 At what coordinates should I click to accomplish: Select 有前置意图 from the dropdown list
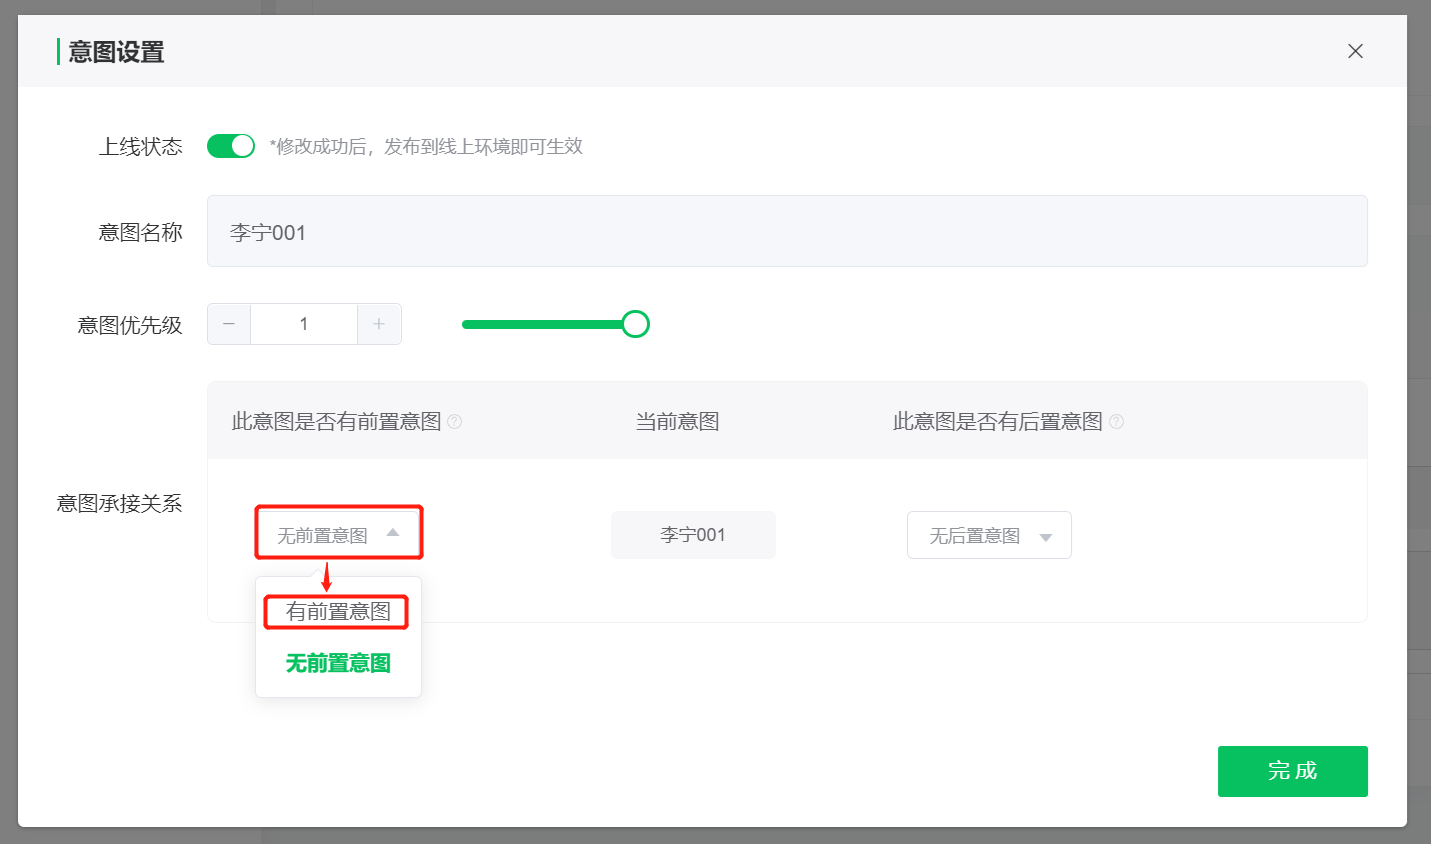tap(338, 612)
